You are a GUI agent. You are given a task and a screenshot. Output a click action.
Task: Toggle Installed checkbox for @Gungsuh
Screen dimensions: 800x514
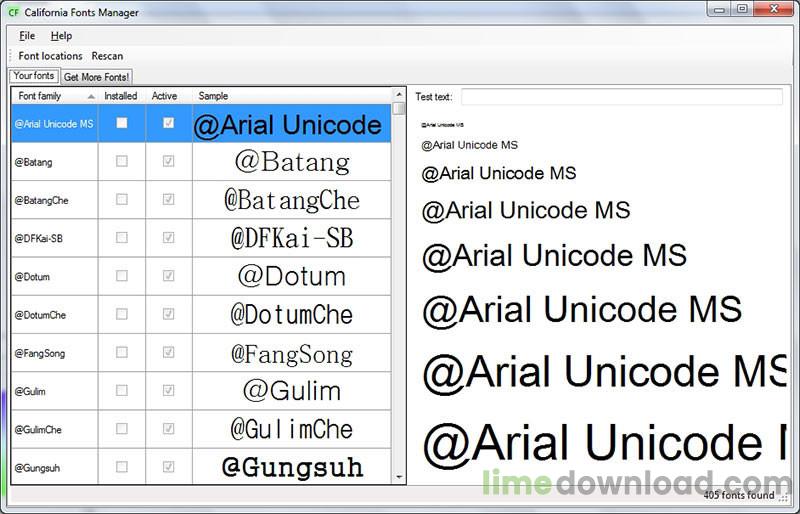121,468
